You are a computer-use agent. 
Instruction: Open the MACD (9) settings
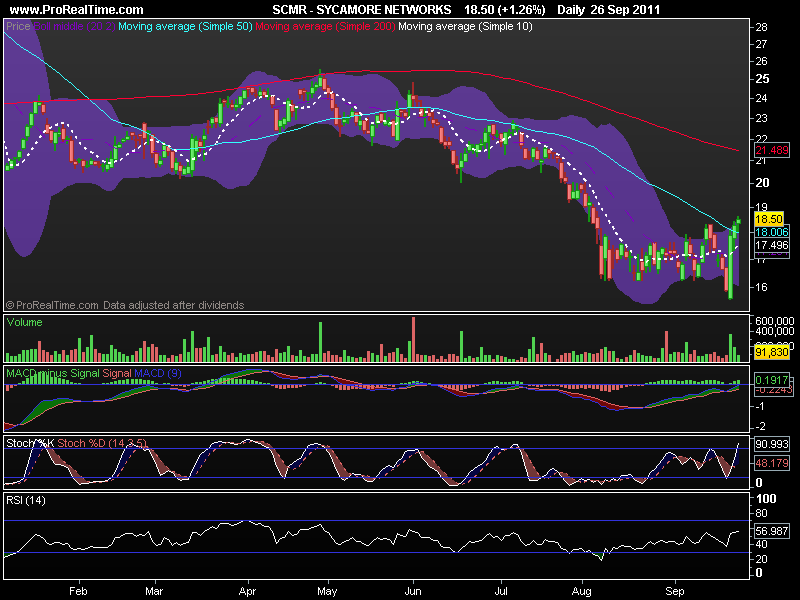point(158,372)
